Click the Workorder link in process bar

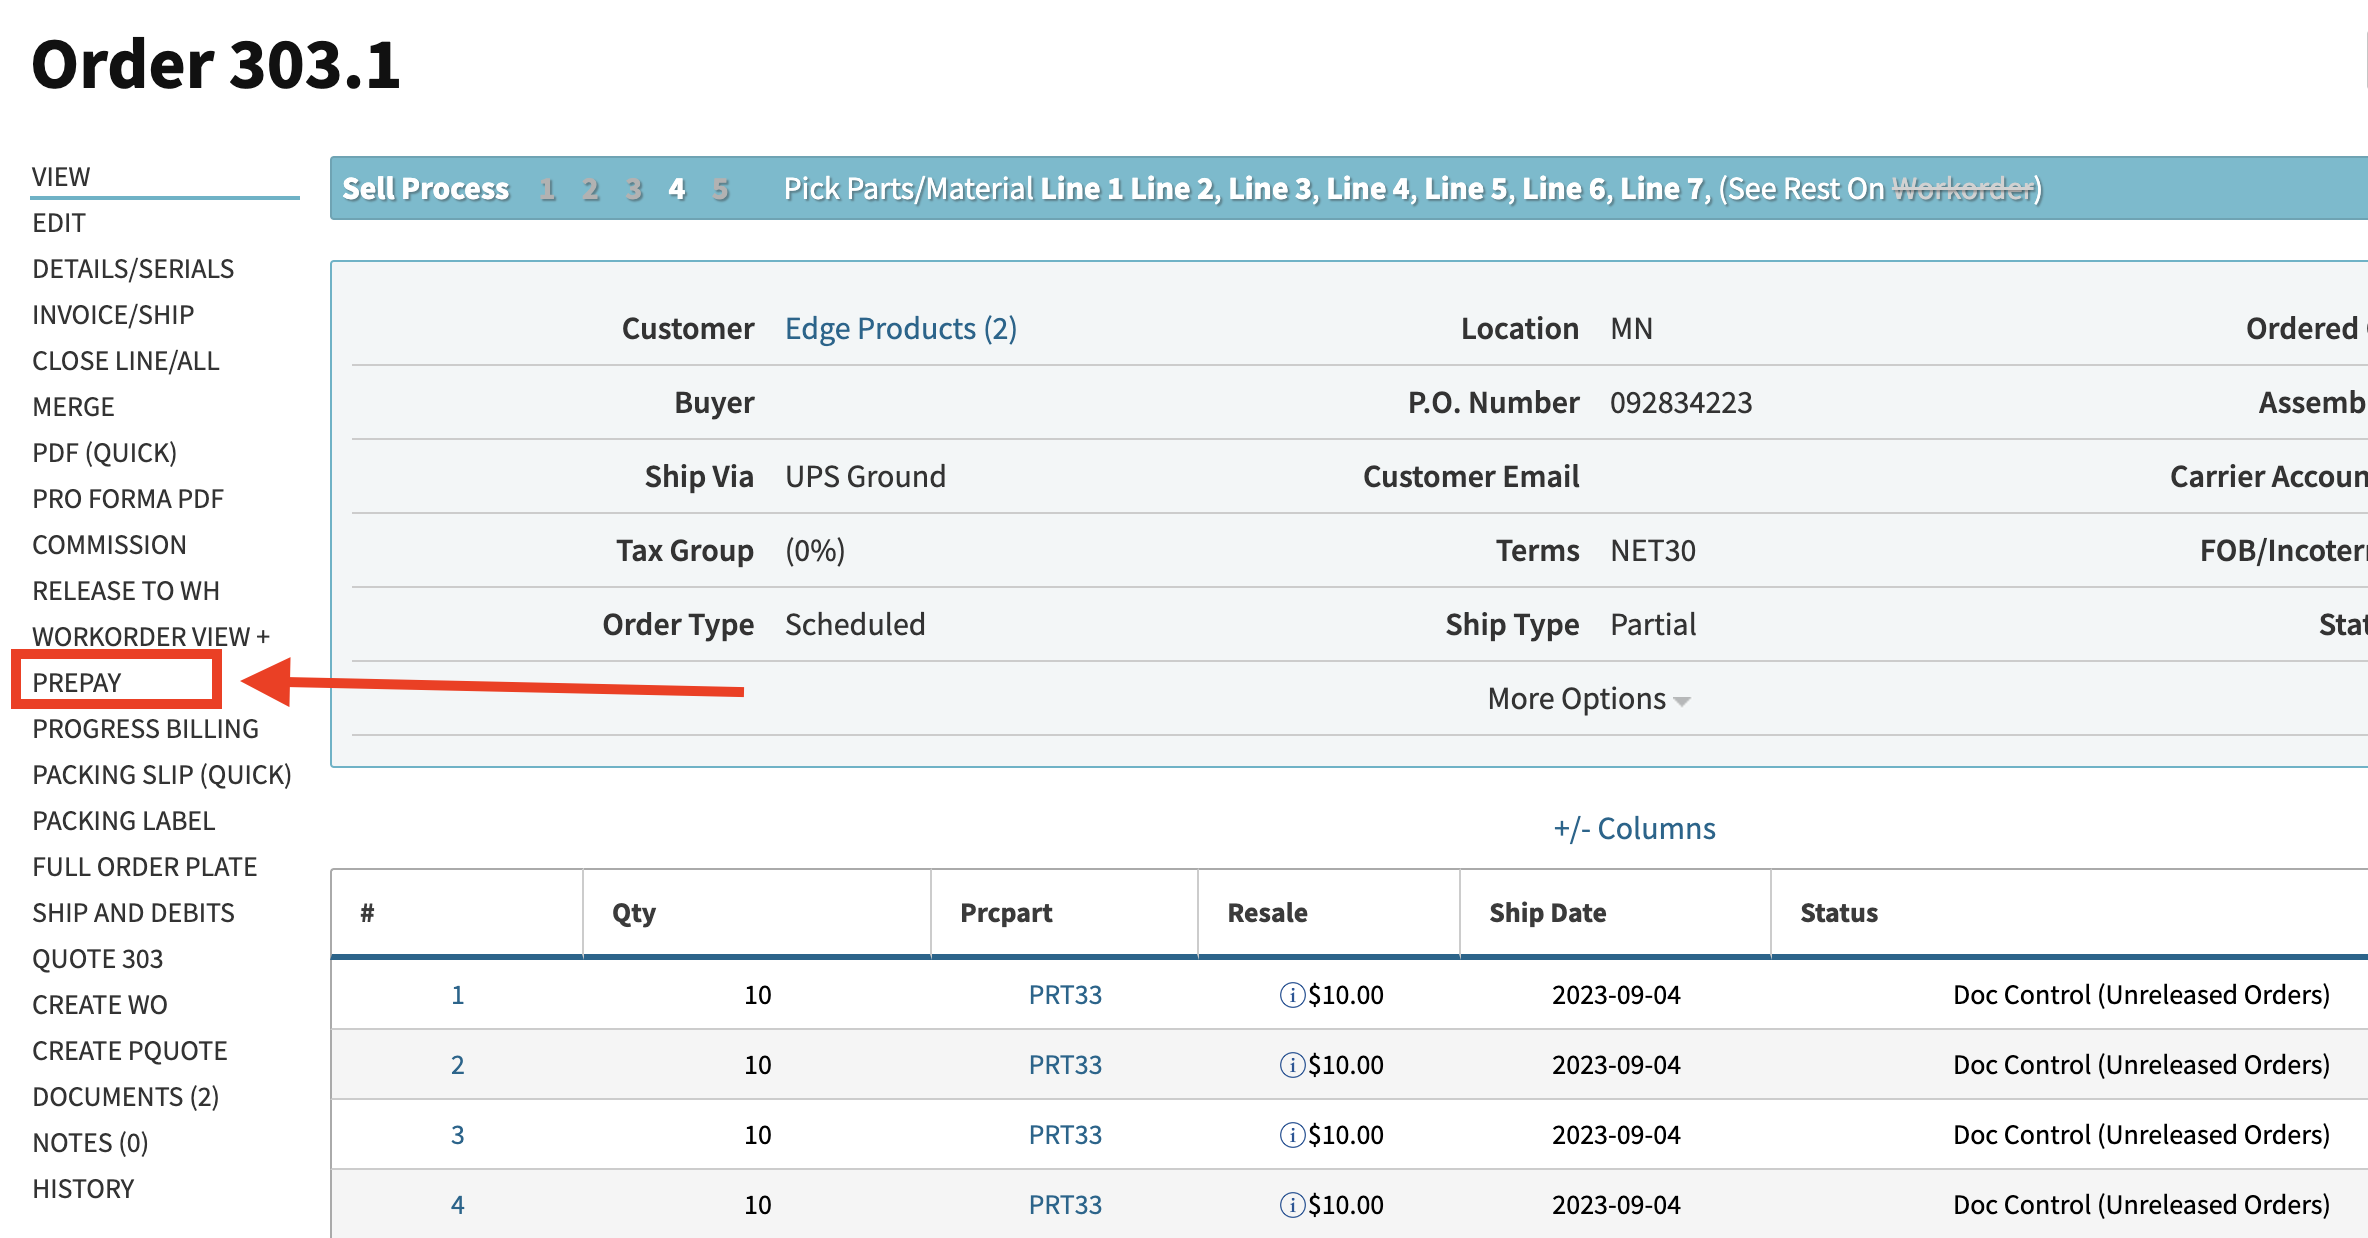[1962, 189]
